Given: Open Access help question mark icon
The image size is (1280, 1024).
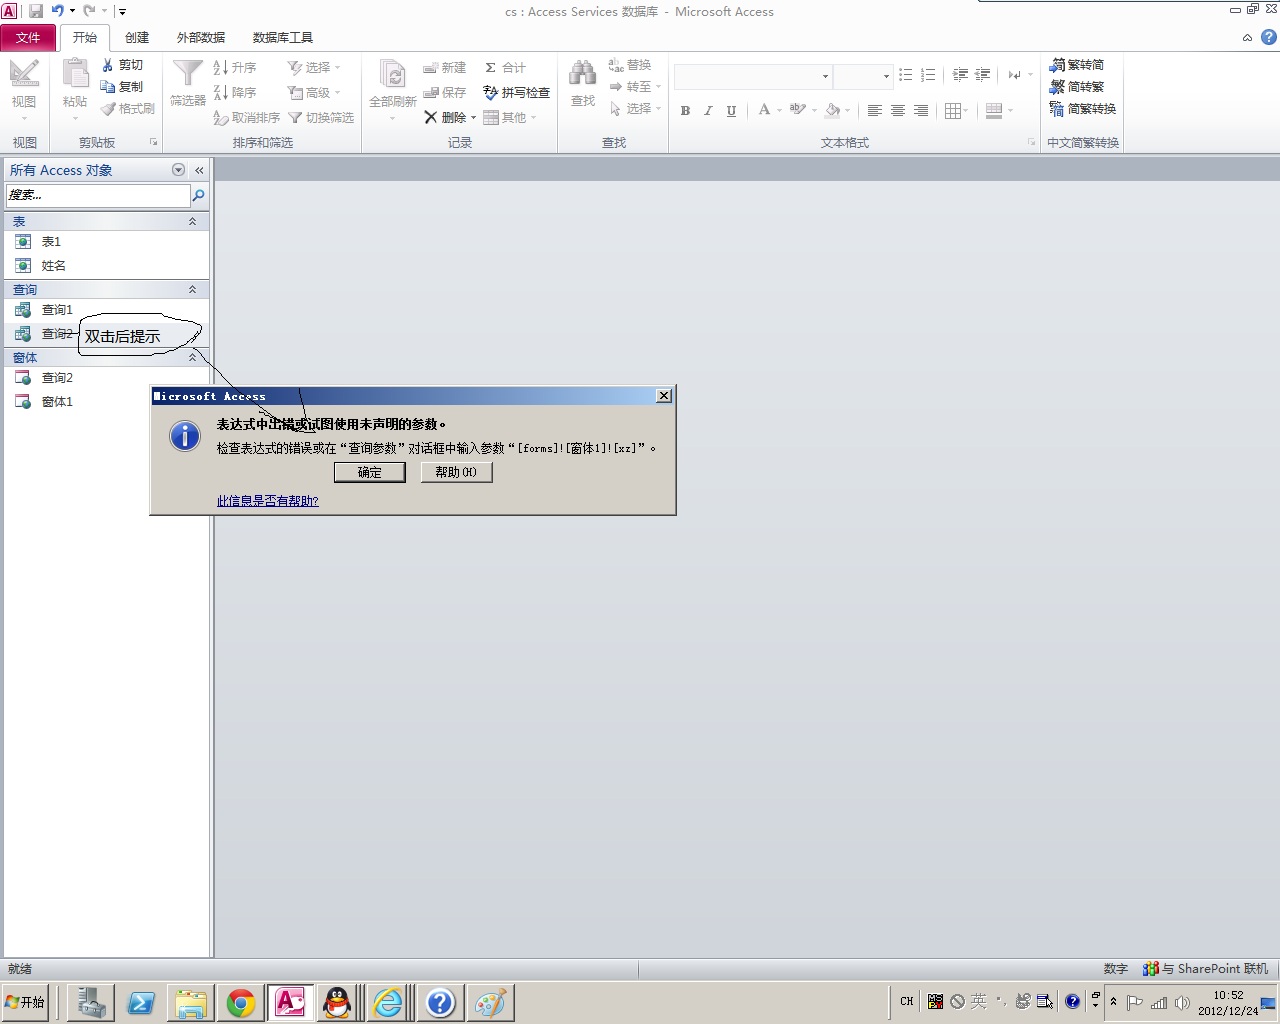Looking at the screenshot, I should [x=1269, y=37].
